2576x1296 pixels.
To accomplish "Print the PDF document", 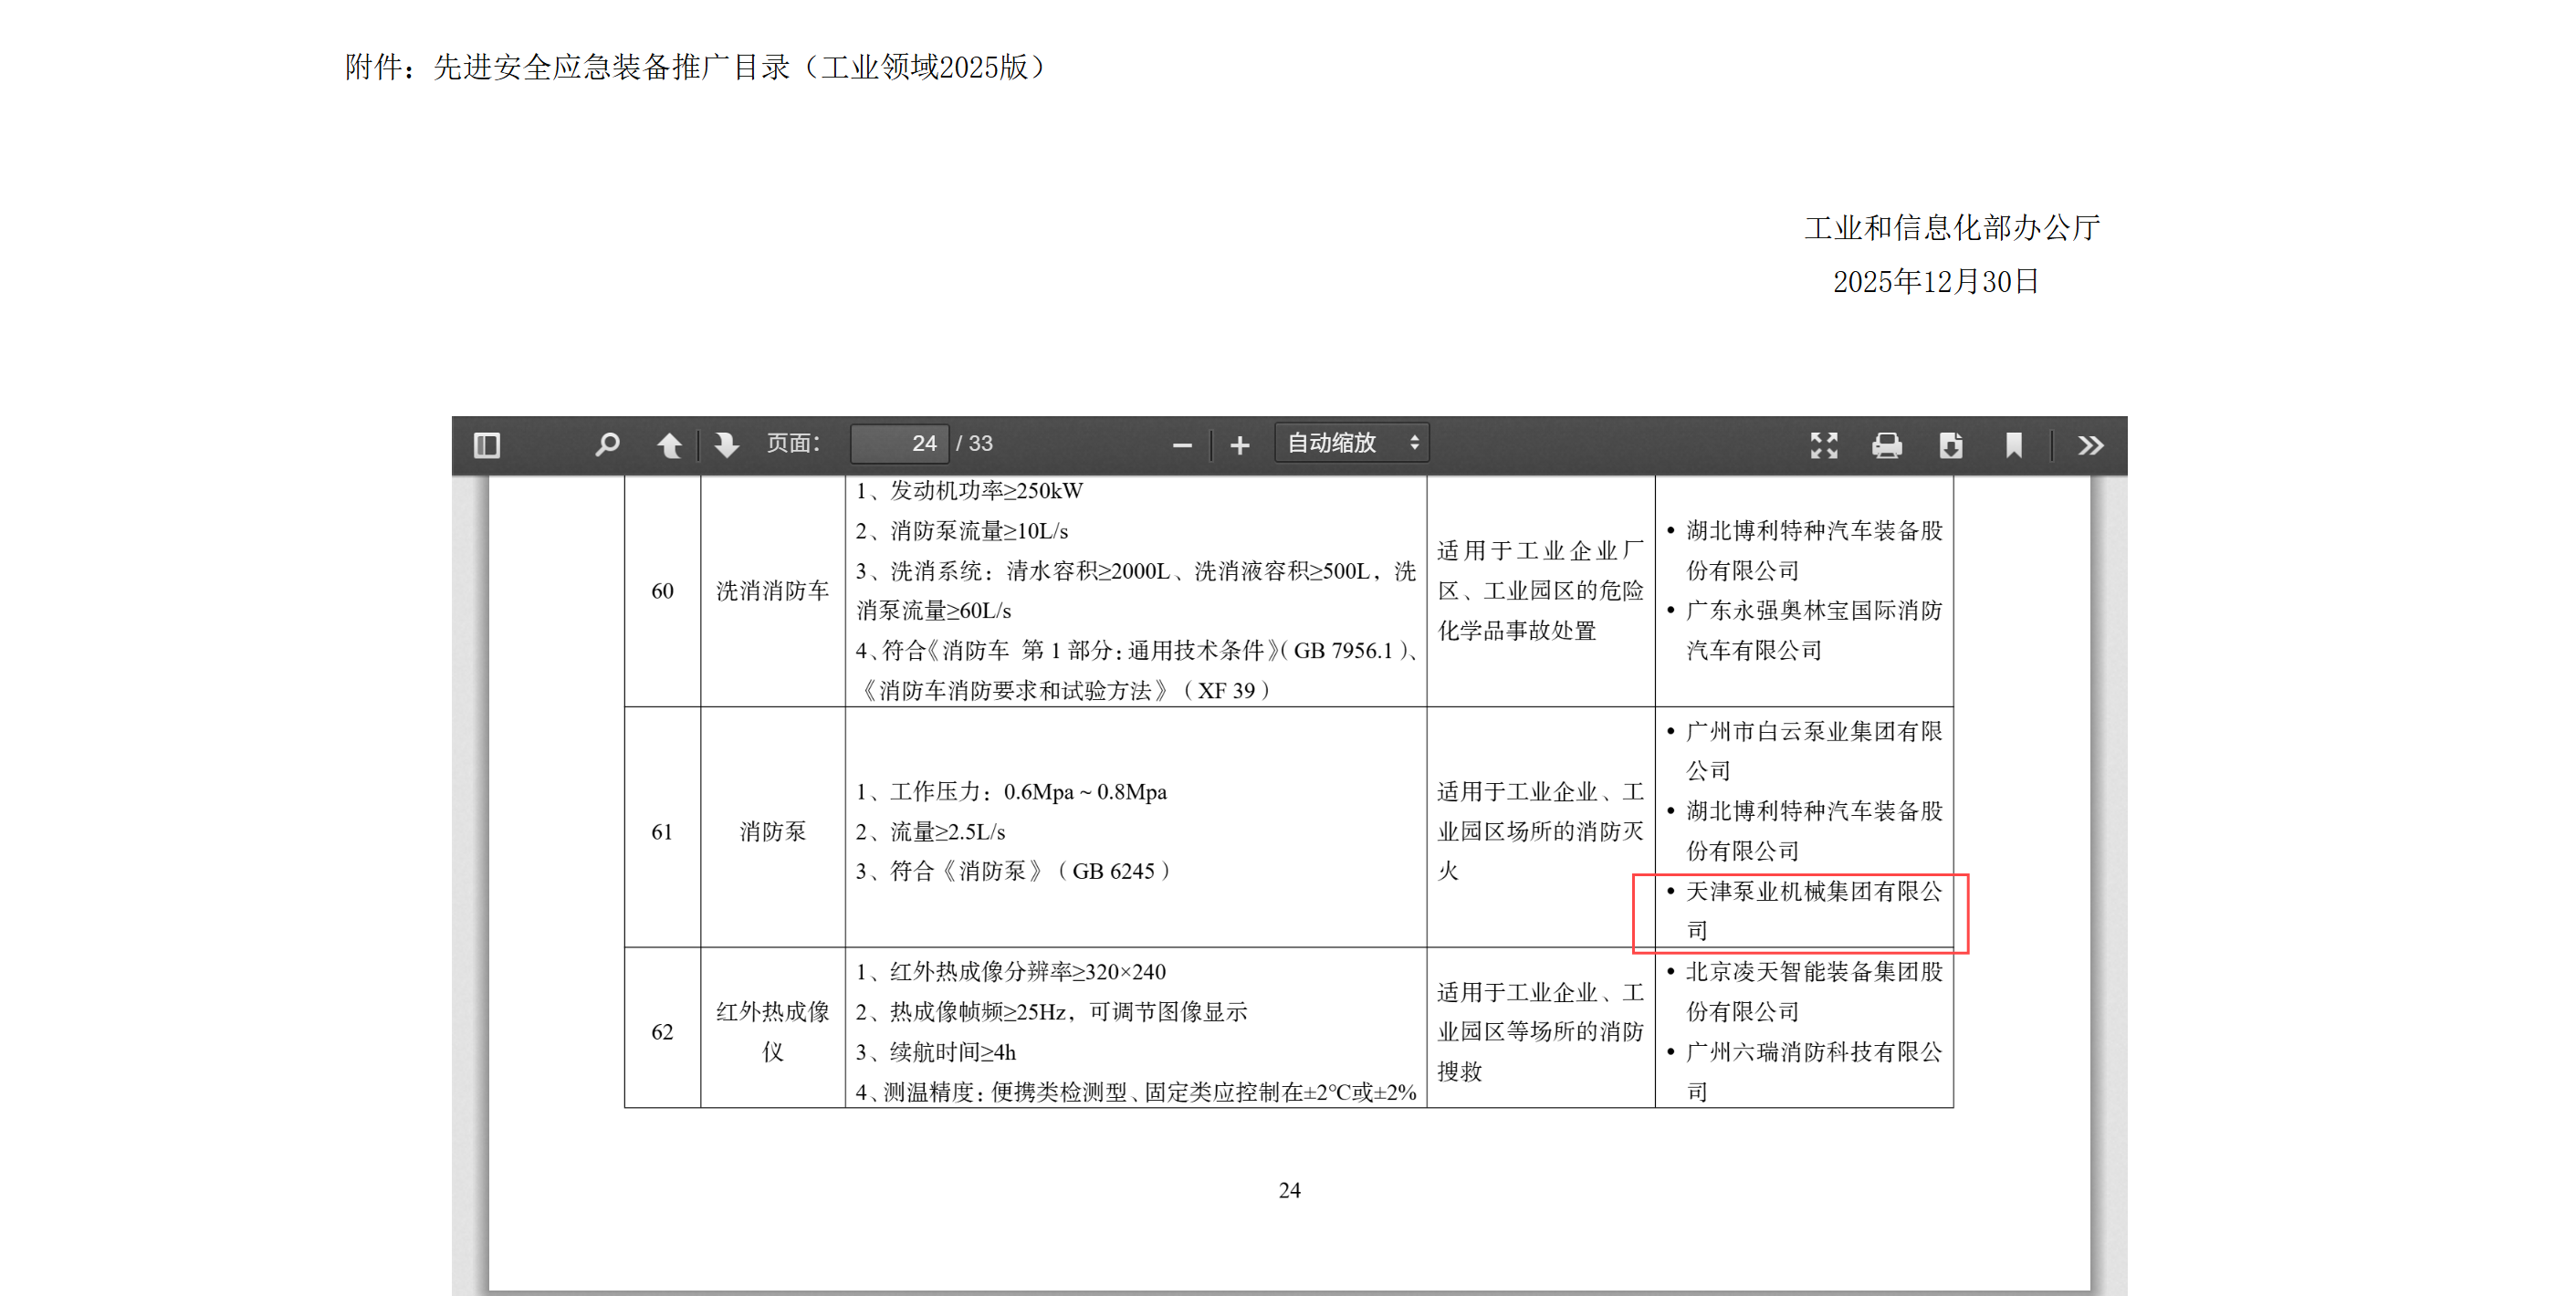I will [x=1888, y=446].
